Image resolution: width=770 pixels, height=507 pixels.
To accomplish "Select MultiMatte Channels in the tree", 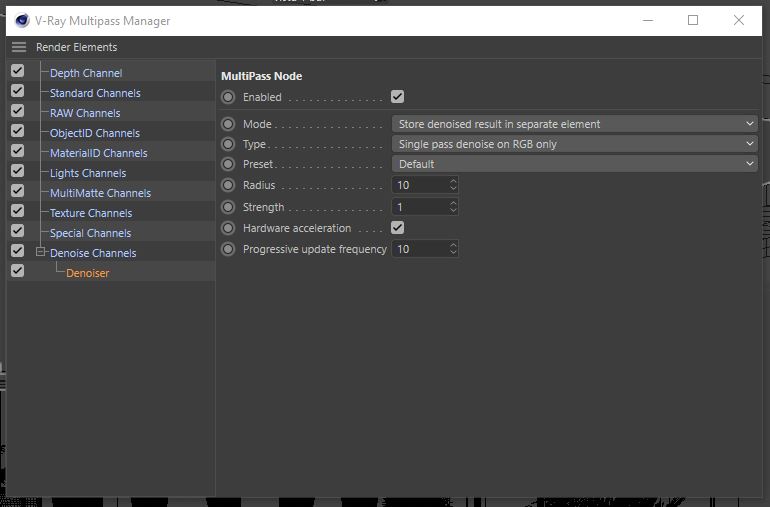I will click(101, 193).
